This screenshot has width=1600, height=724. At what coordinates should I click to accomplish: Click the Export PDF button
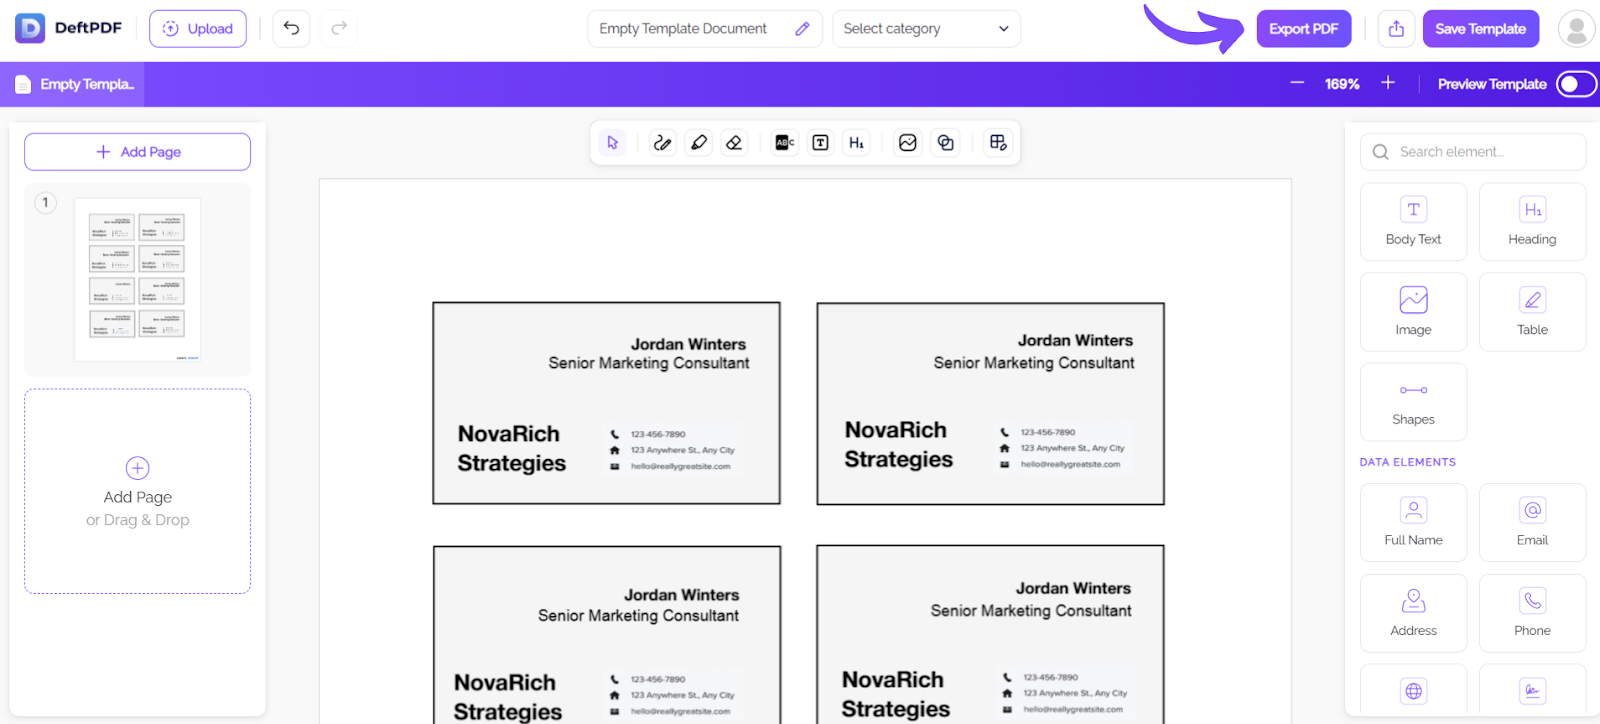coord(1303,29)
